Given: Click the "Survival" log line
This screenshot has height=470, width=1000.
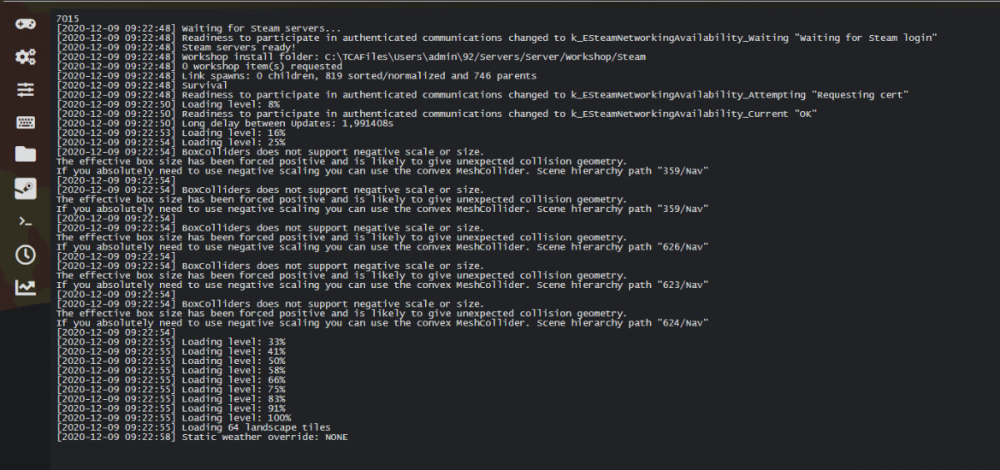Looking at the screenshot, I should 207,85.
